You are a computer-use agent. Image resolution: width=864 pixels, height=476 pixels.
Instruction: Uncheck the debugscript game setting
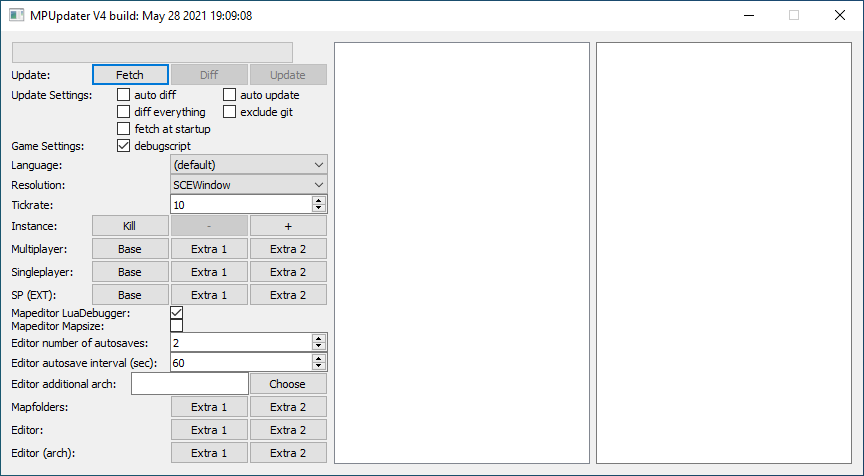[x=124, y=146]
